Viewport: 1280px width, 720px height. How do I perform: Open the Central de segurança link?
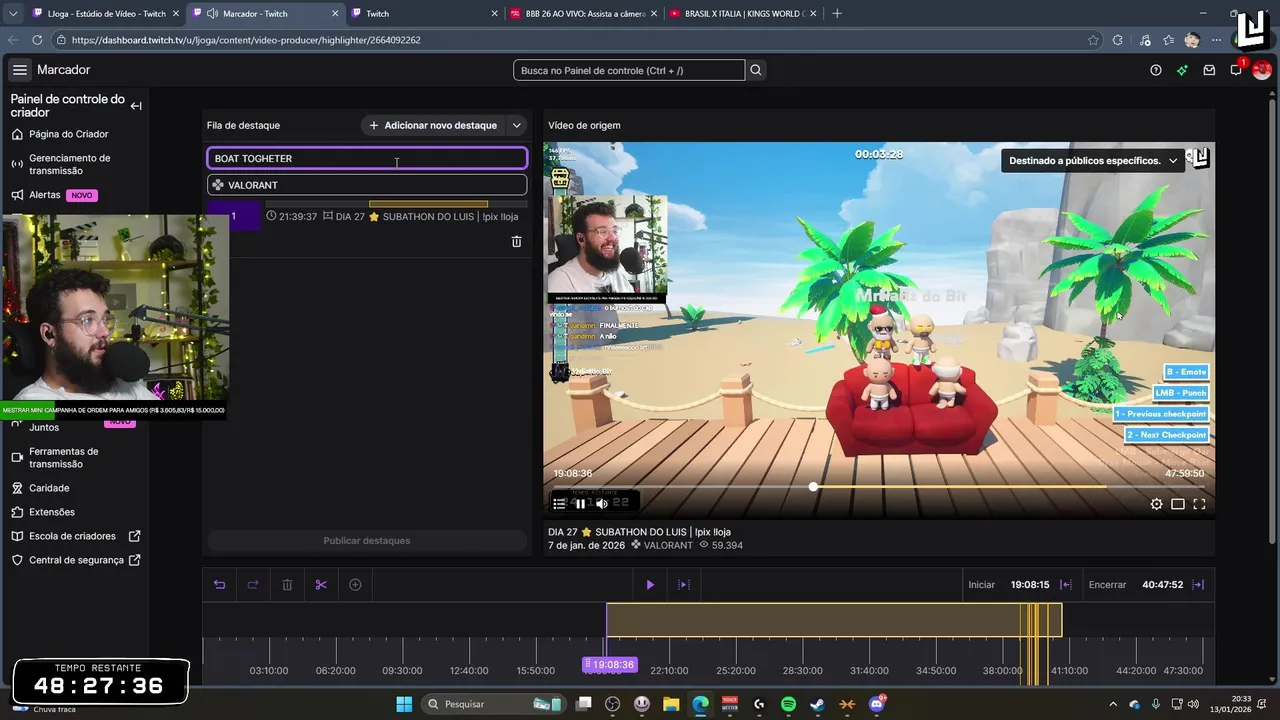coord(76,560)
